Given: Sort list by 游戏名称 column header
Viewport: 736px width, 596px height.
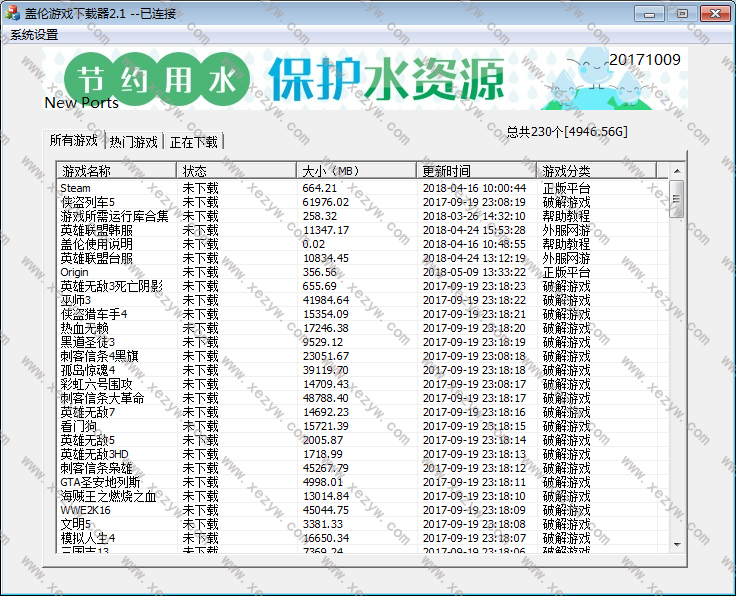Looking at the screenshot, I should 116,171.
